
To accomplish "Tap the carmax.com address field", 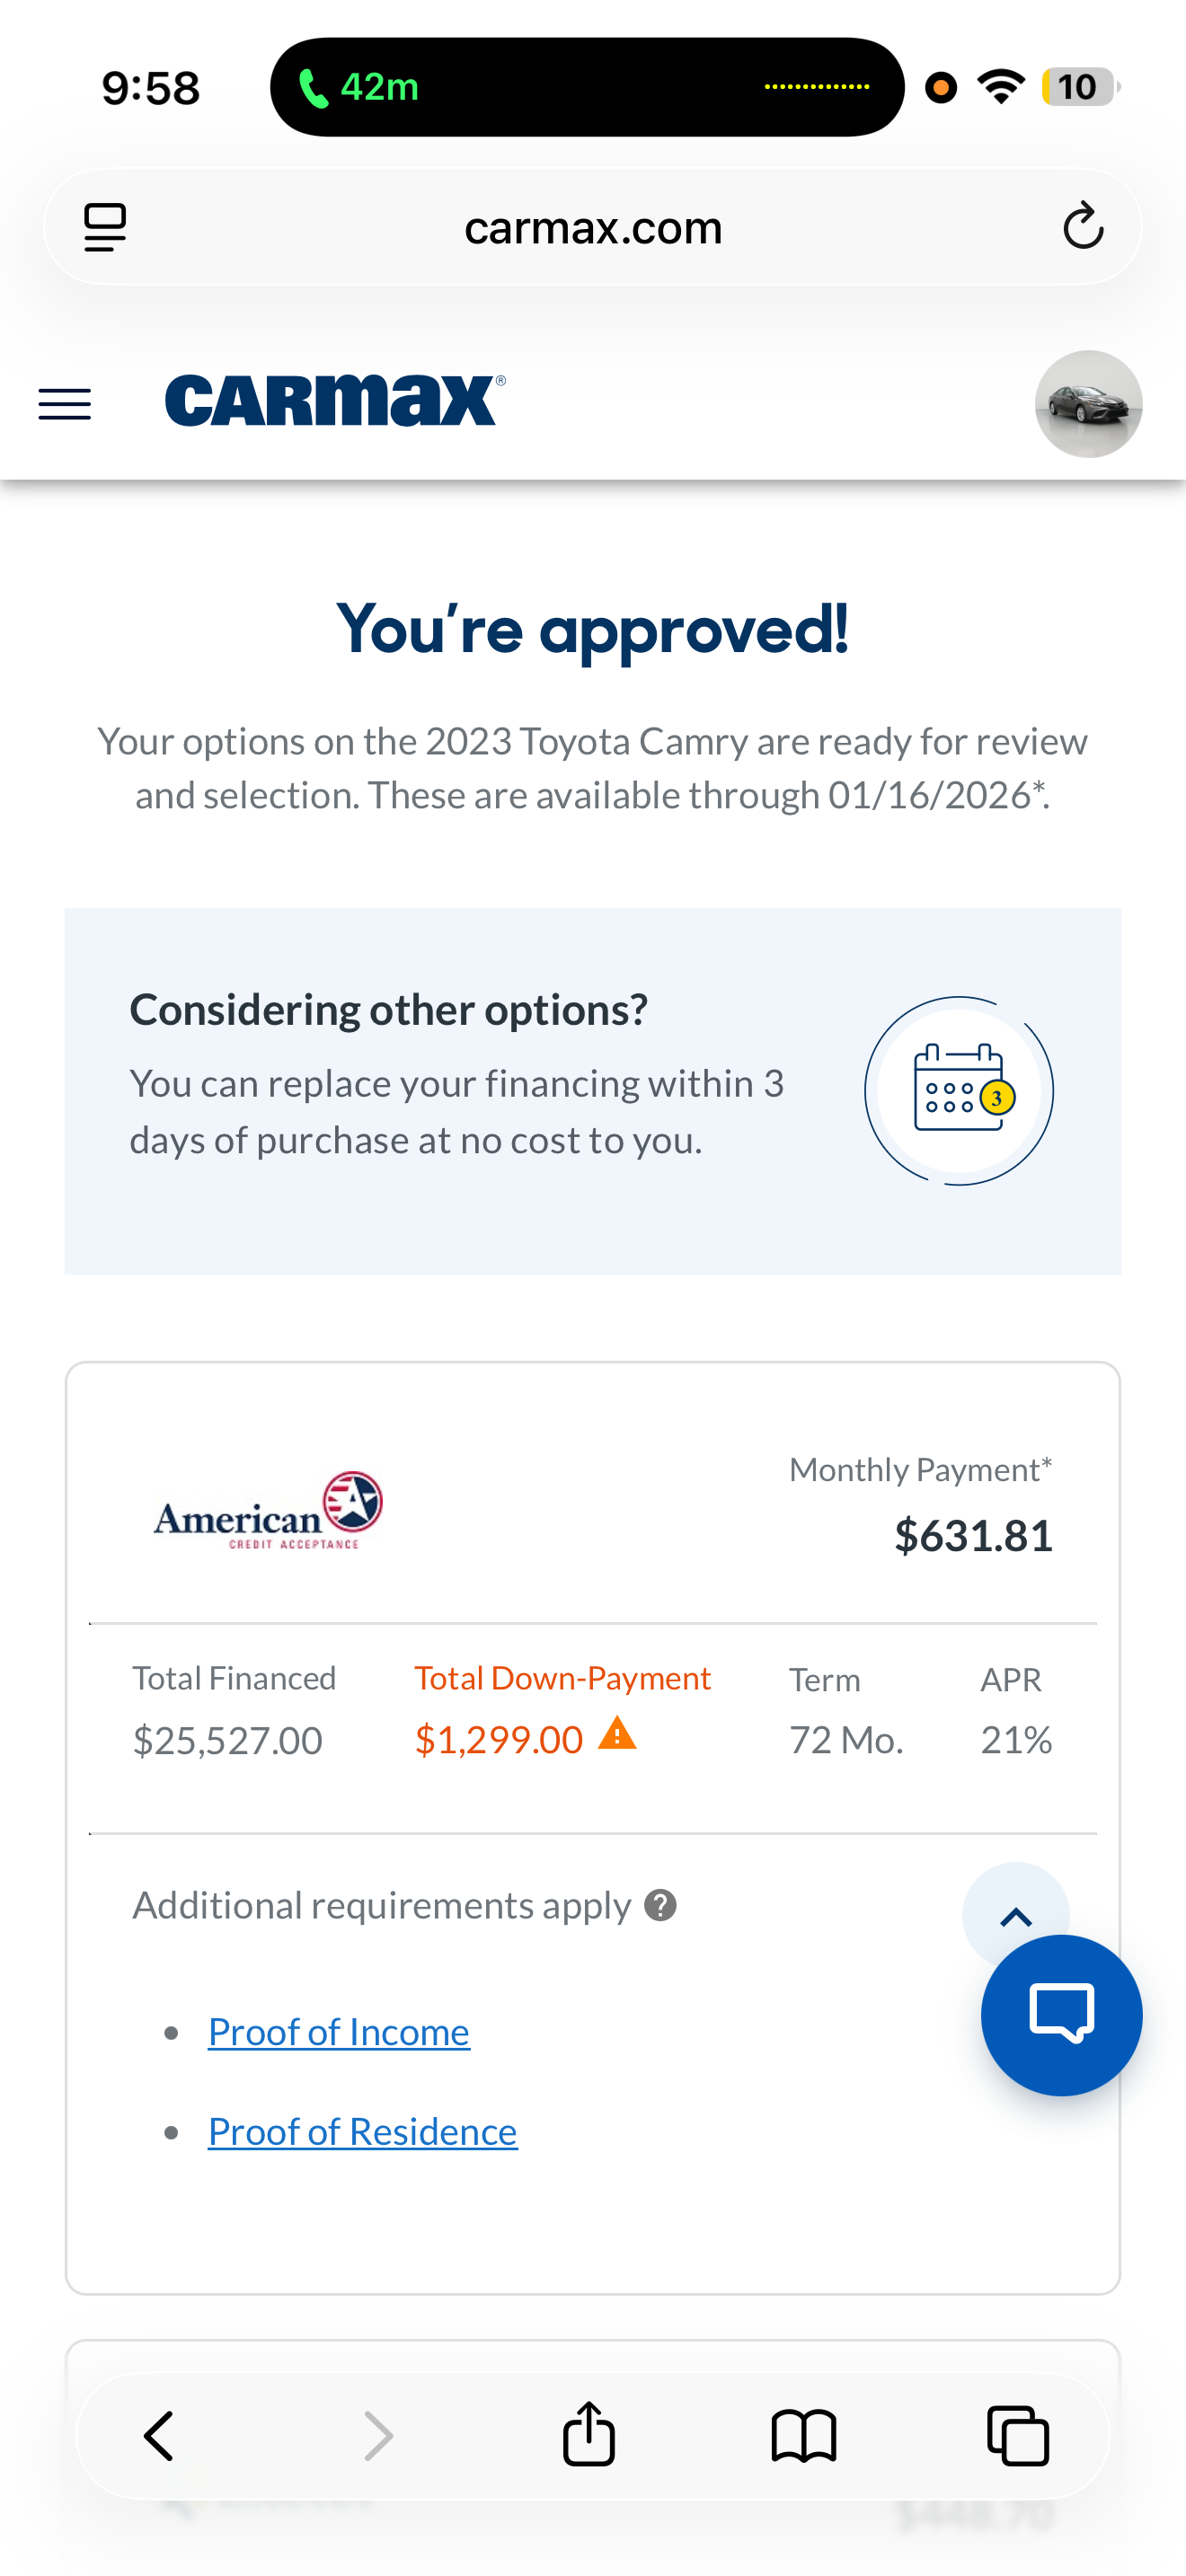I will [x=593, y=228].
